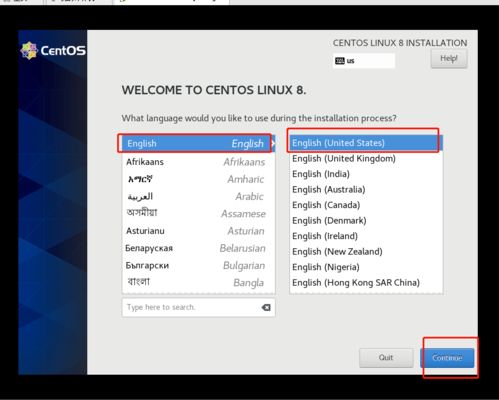Image resolution: width=499 pixels, height=400 pixels.
Task: Select the Assamese language row
Action: 199,213
